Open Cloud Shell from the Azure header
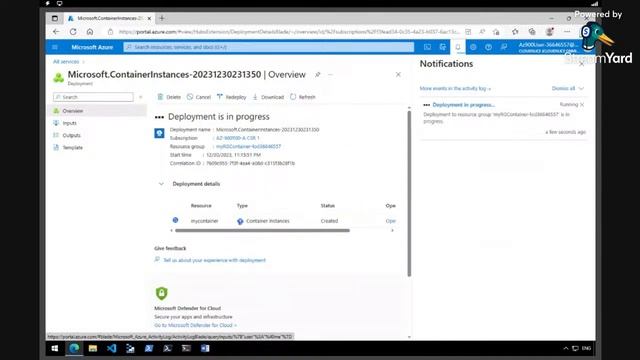Screen dimensions: 640x360 point(427,47)
